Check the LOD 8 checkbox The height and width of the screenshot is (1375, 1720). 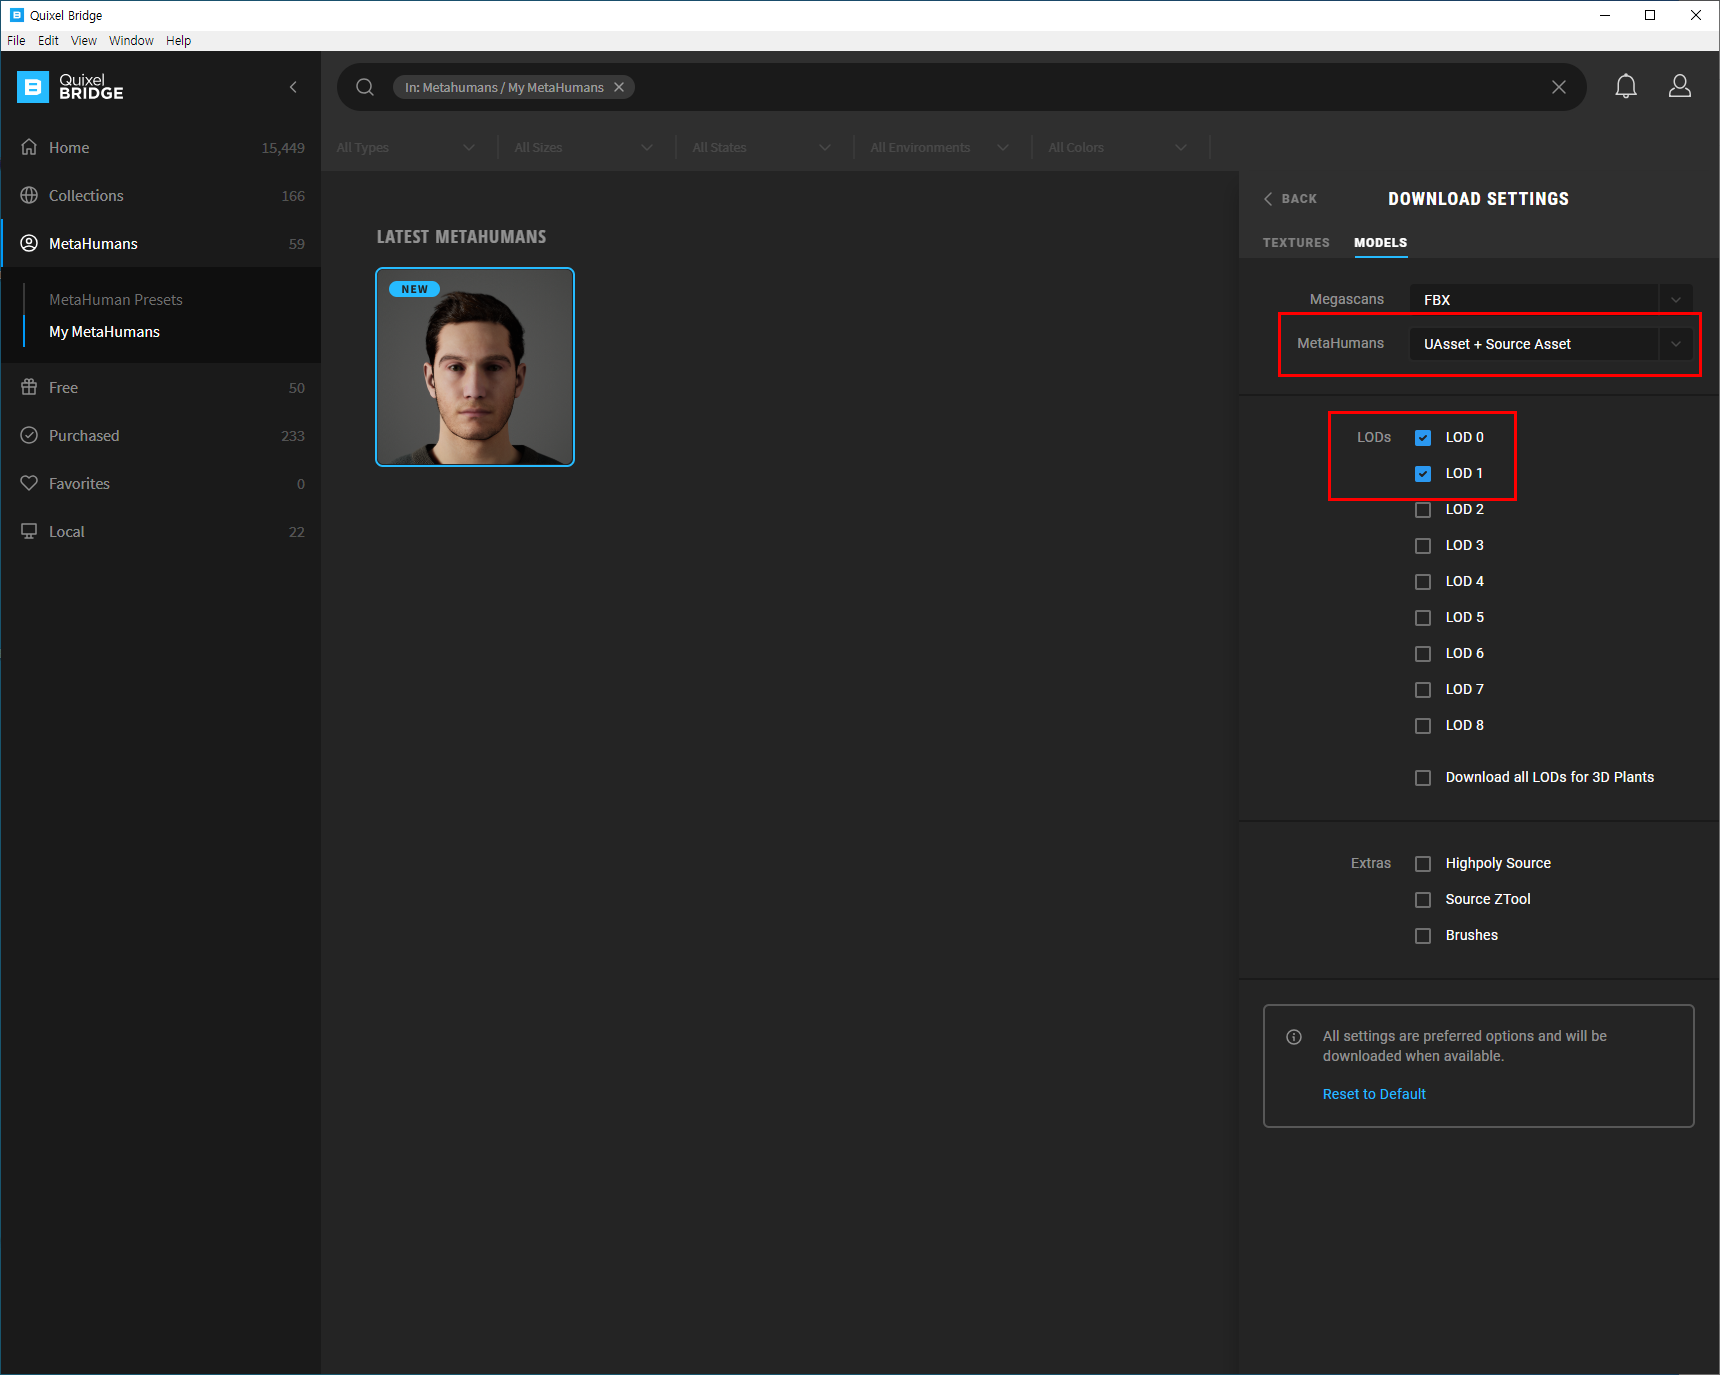(1423, 725)
